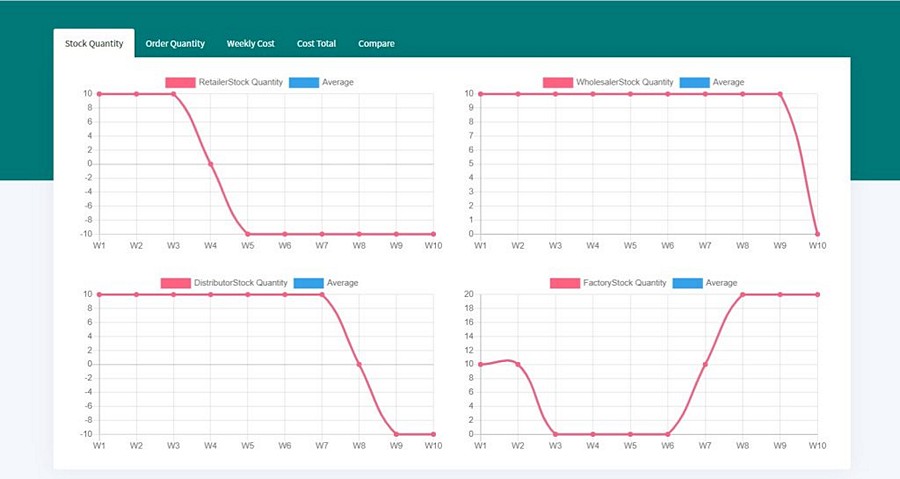Click the W7 axis label under Distributor chart
900x479 pixels.
(x=322, y=446)
